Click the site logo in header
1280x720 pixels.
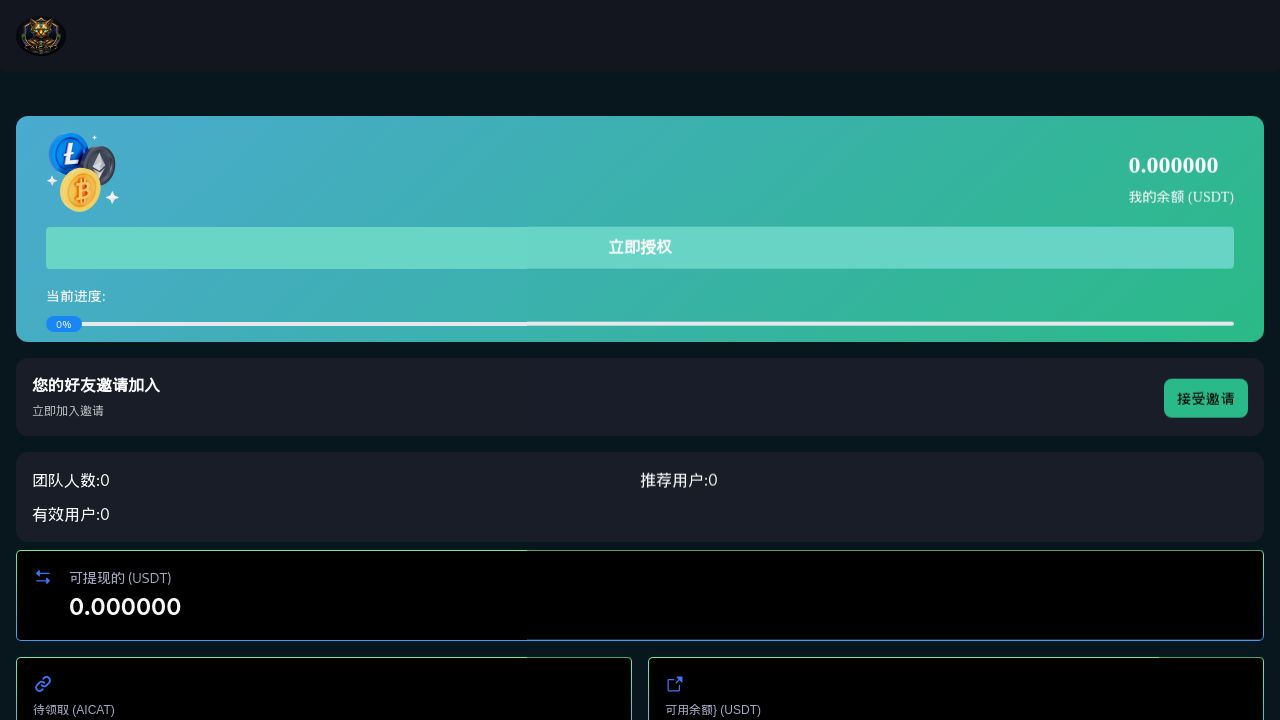[41, 36]
